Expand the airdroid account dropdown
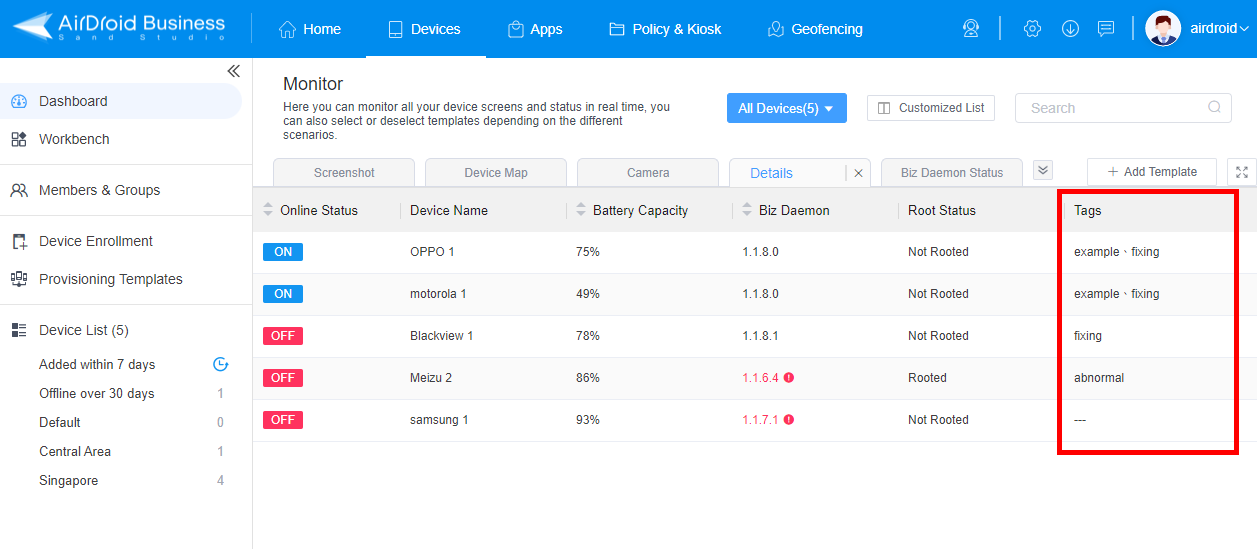This screenshot has width=1257, height=549. (1219, 29)
